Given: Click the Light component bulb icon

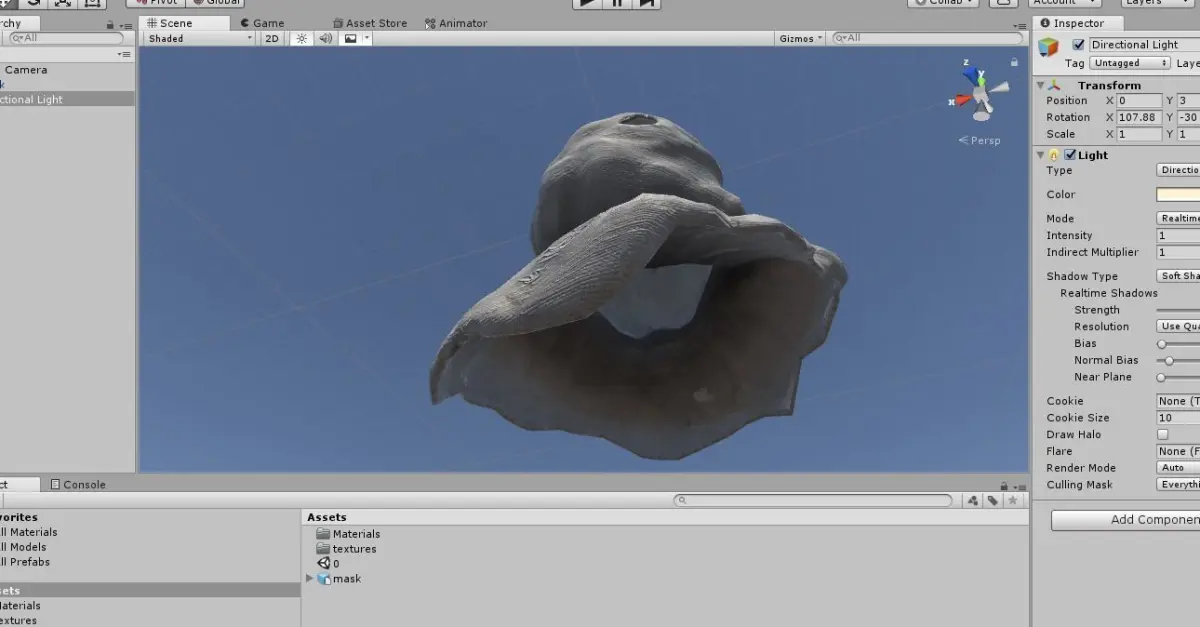Looking at the screenshot, I should point(1054,155).
